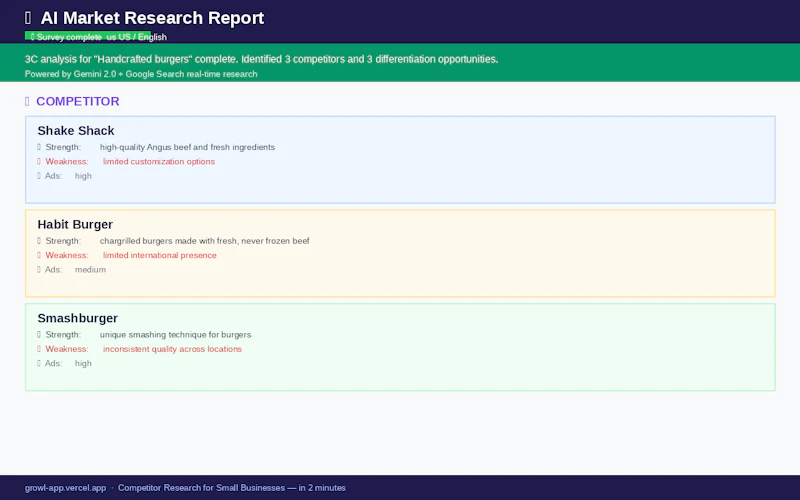Click the Strength icon in the Shake Shack card

39,147
